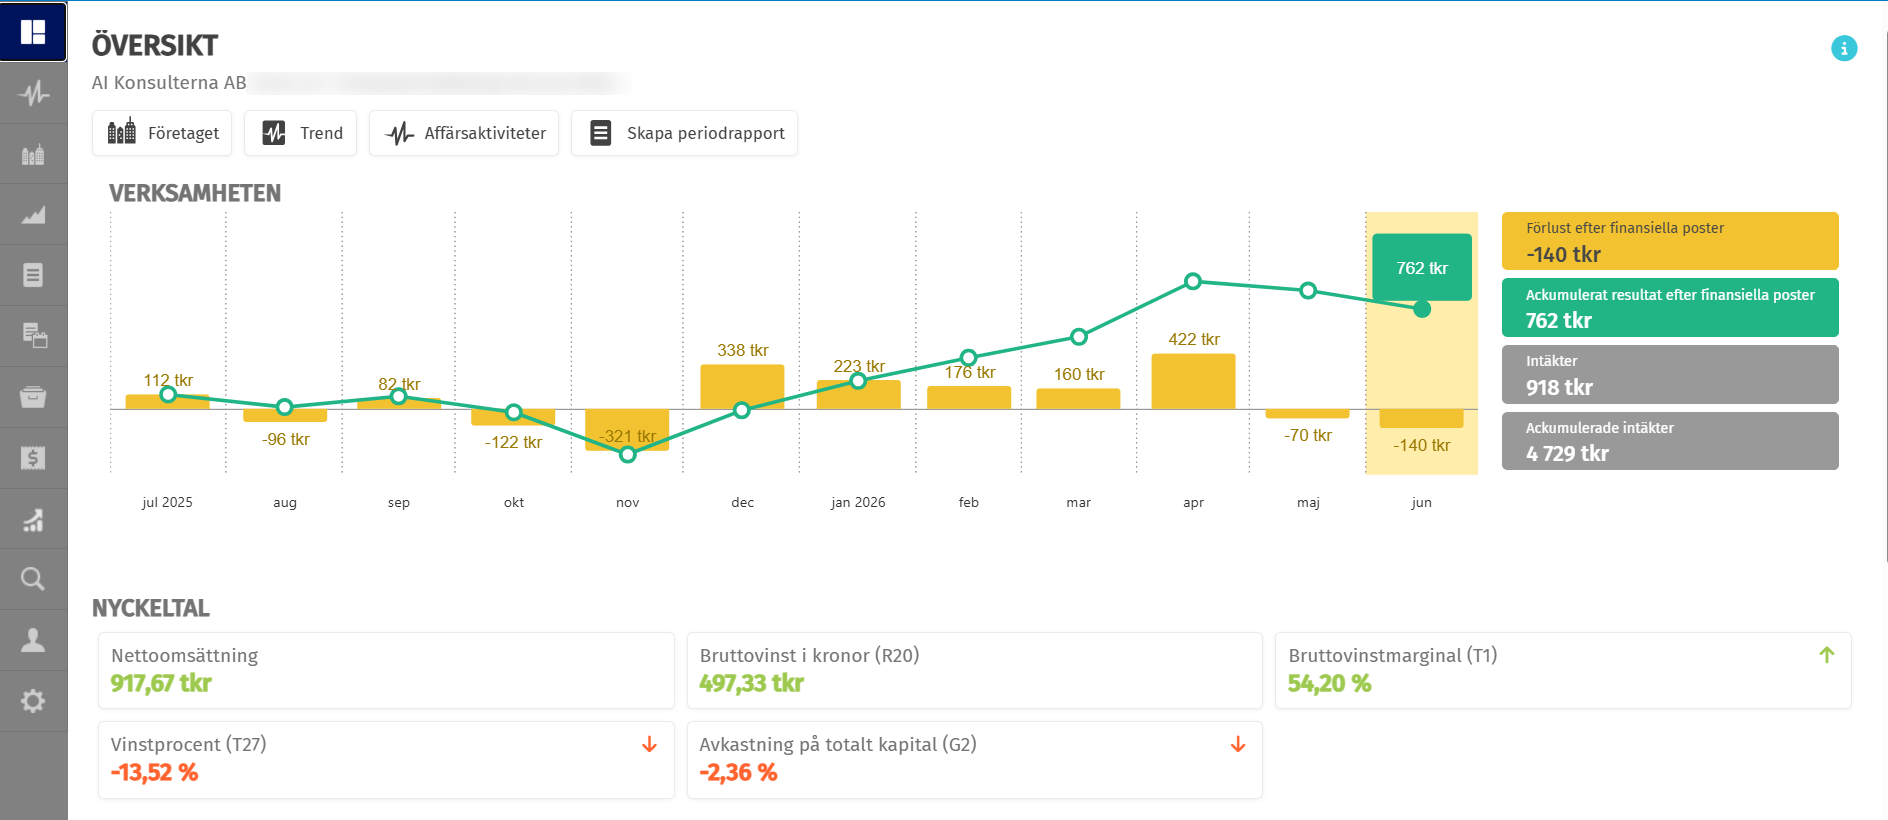Open the user profile sidebar icon
Image resolution: width=1888 pixels, height=820 pixels.
pyautogui.click(x=33, y=640)
